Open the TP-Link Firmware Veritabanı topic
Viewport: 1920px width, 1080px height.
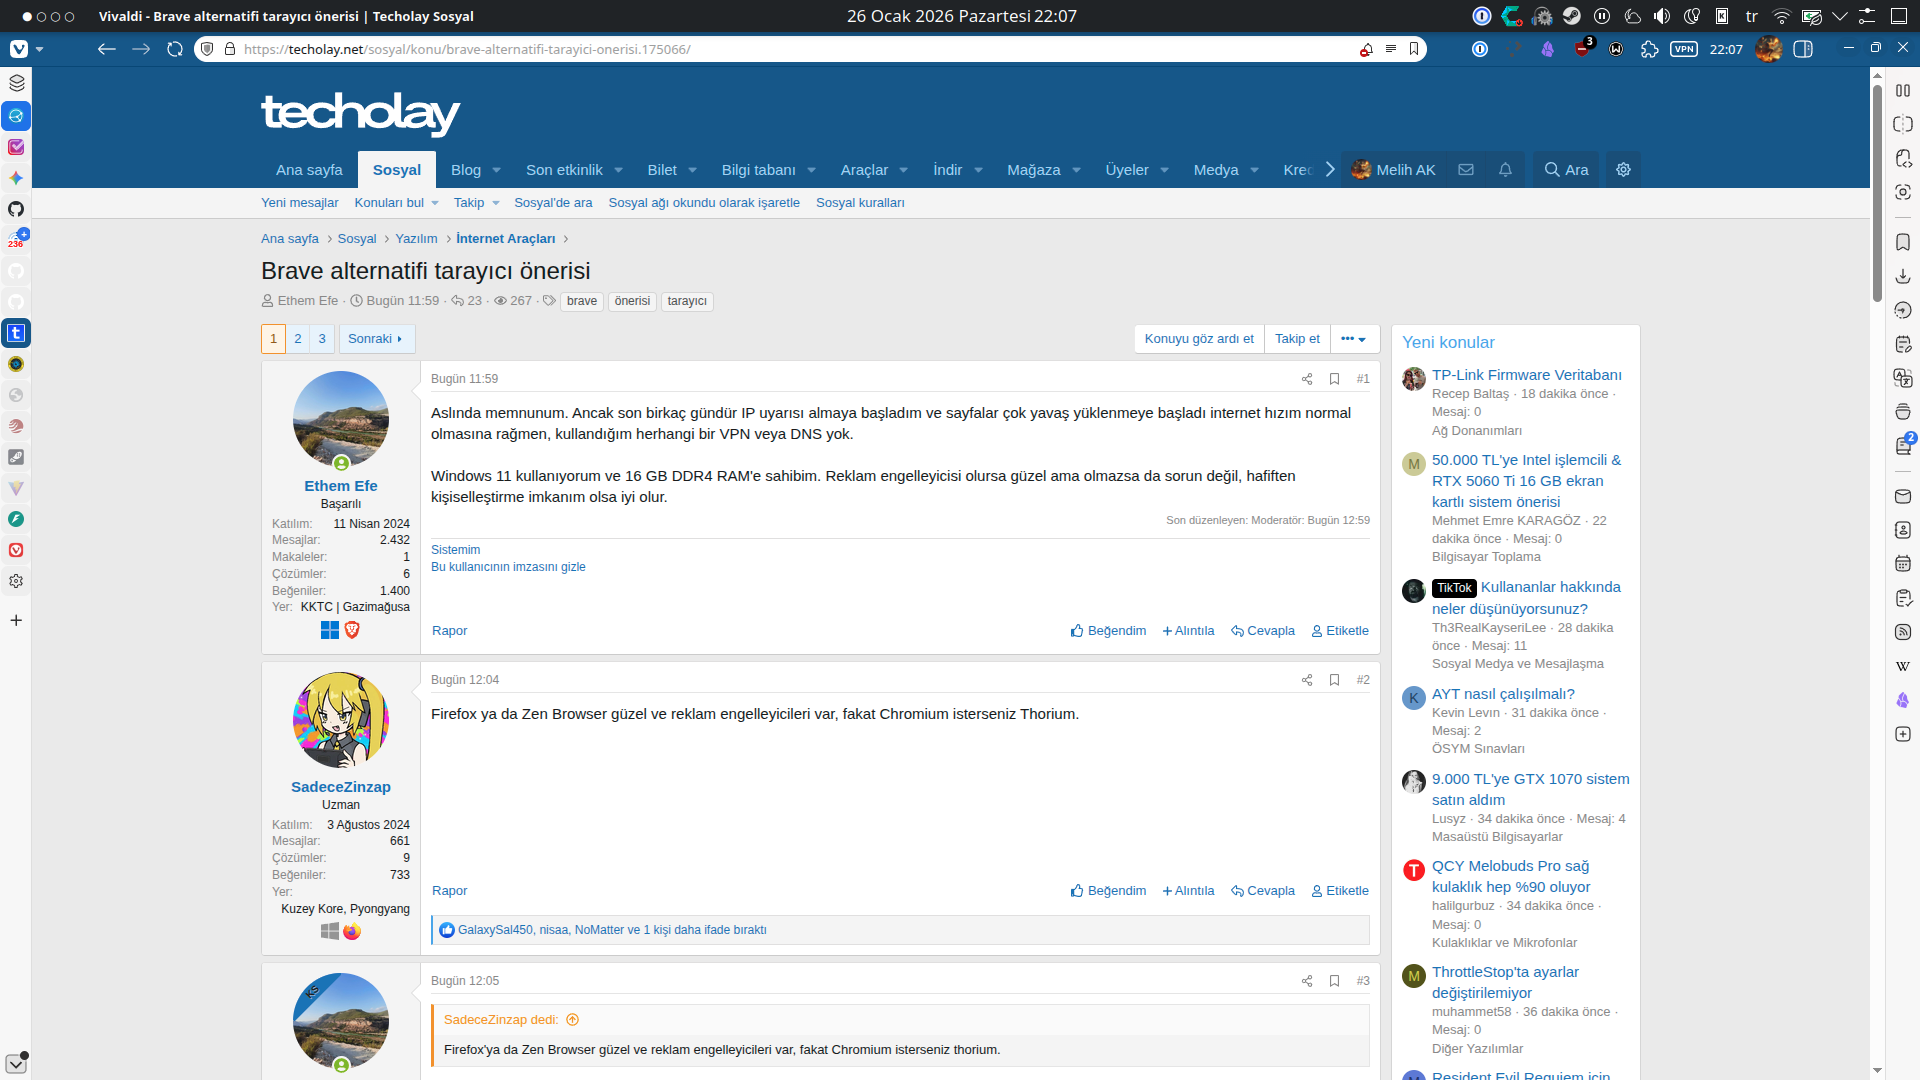pos(1526,375)
